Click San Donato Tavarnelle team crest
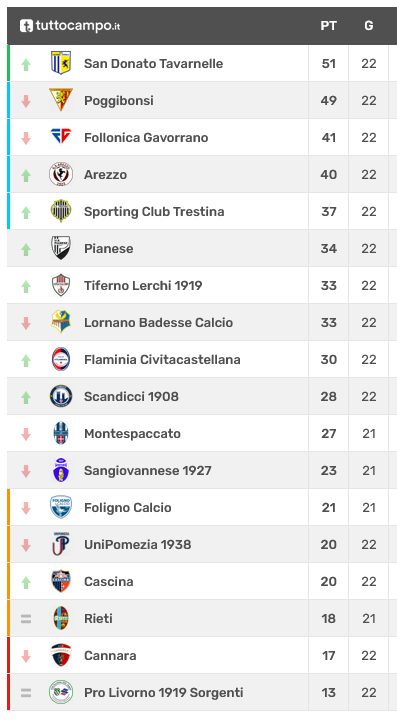Viewport: 397px width, 722px height. coord(61,63)
